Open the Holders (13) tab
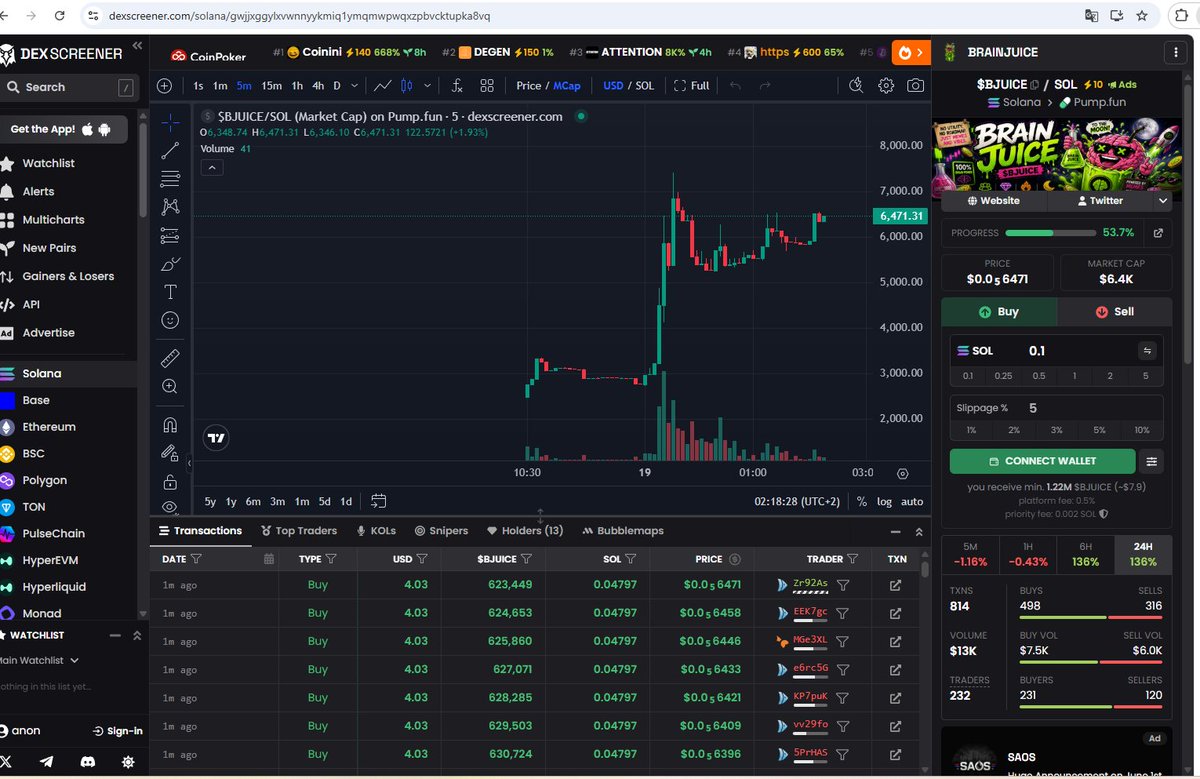 tap(525, 531)
